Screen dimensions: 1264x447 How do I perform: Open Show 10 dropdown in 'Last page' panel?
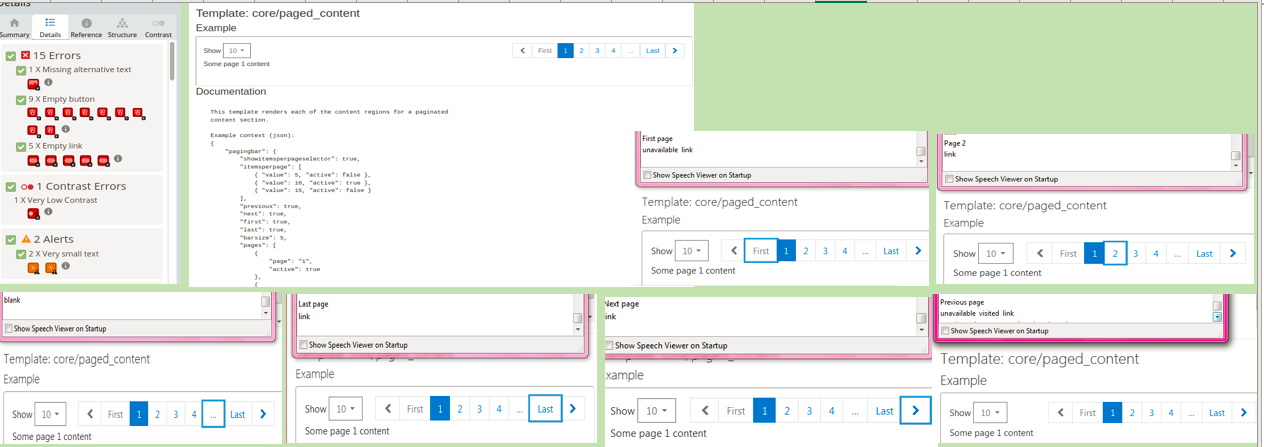point(346,408)
